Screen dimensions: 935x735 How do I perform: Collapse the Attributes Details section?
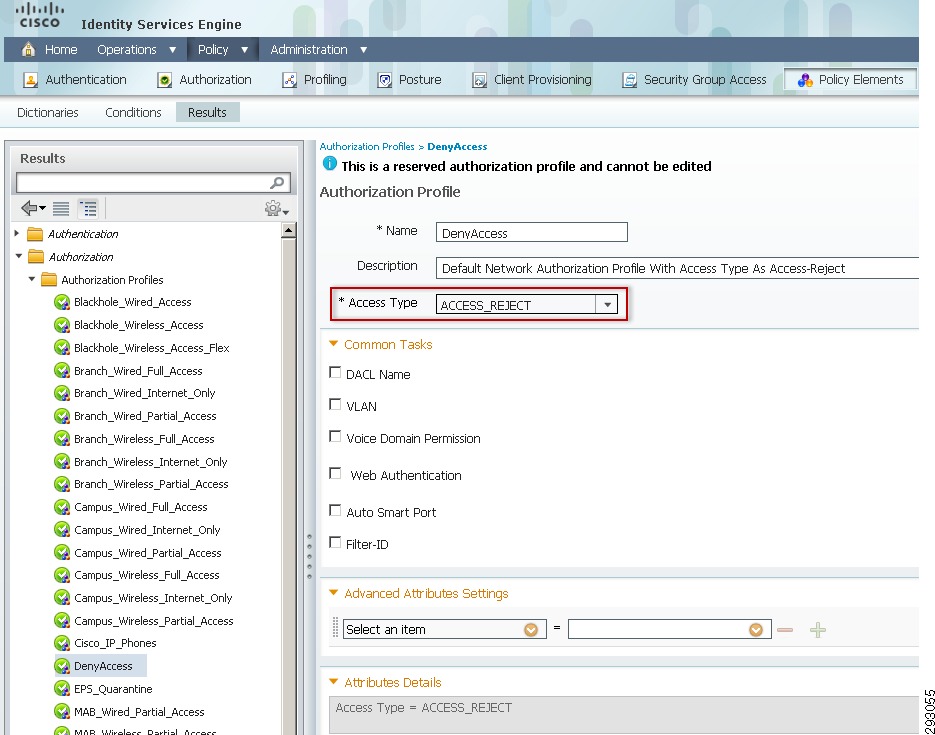coord(334,681)
